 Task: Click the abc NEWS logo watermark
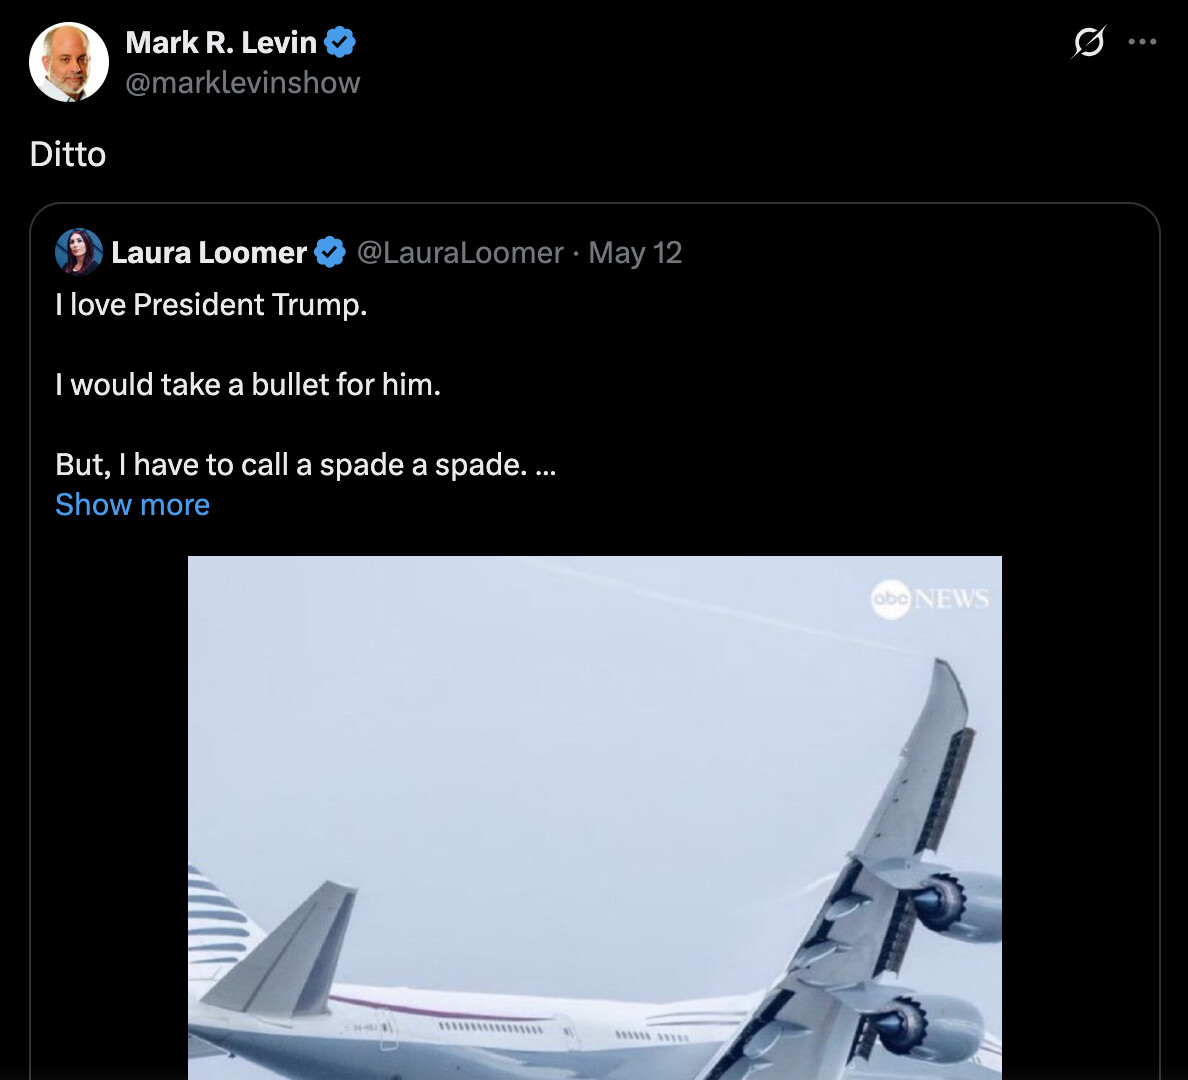point(930,599)
